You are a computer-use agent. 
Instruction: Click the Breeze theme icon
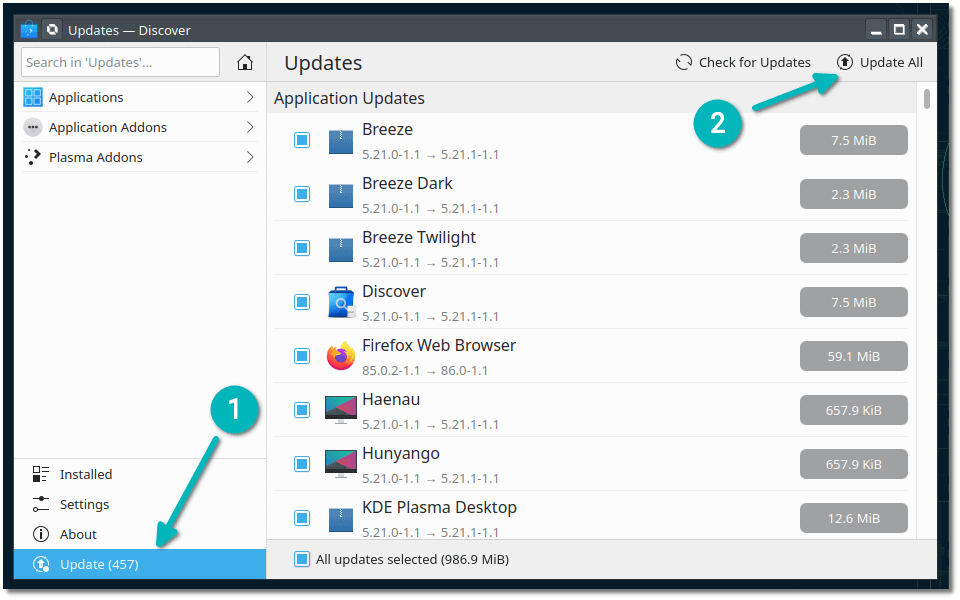(x=341, y=139)
